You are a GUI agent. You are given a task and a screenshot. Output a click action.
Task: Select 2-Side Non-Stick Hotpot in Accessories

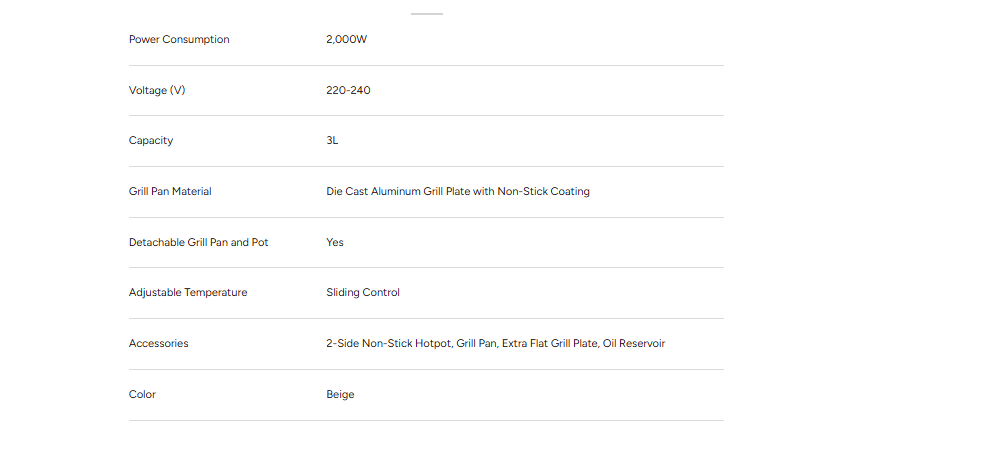click(x=389, y=343)
